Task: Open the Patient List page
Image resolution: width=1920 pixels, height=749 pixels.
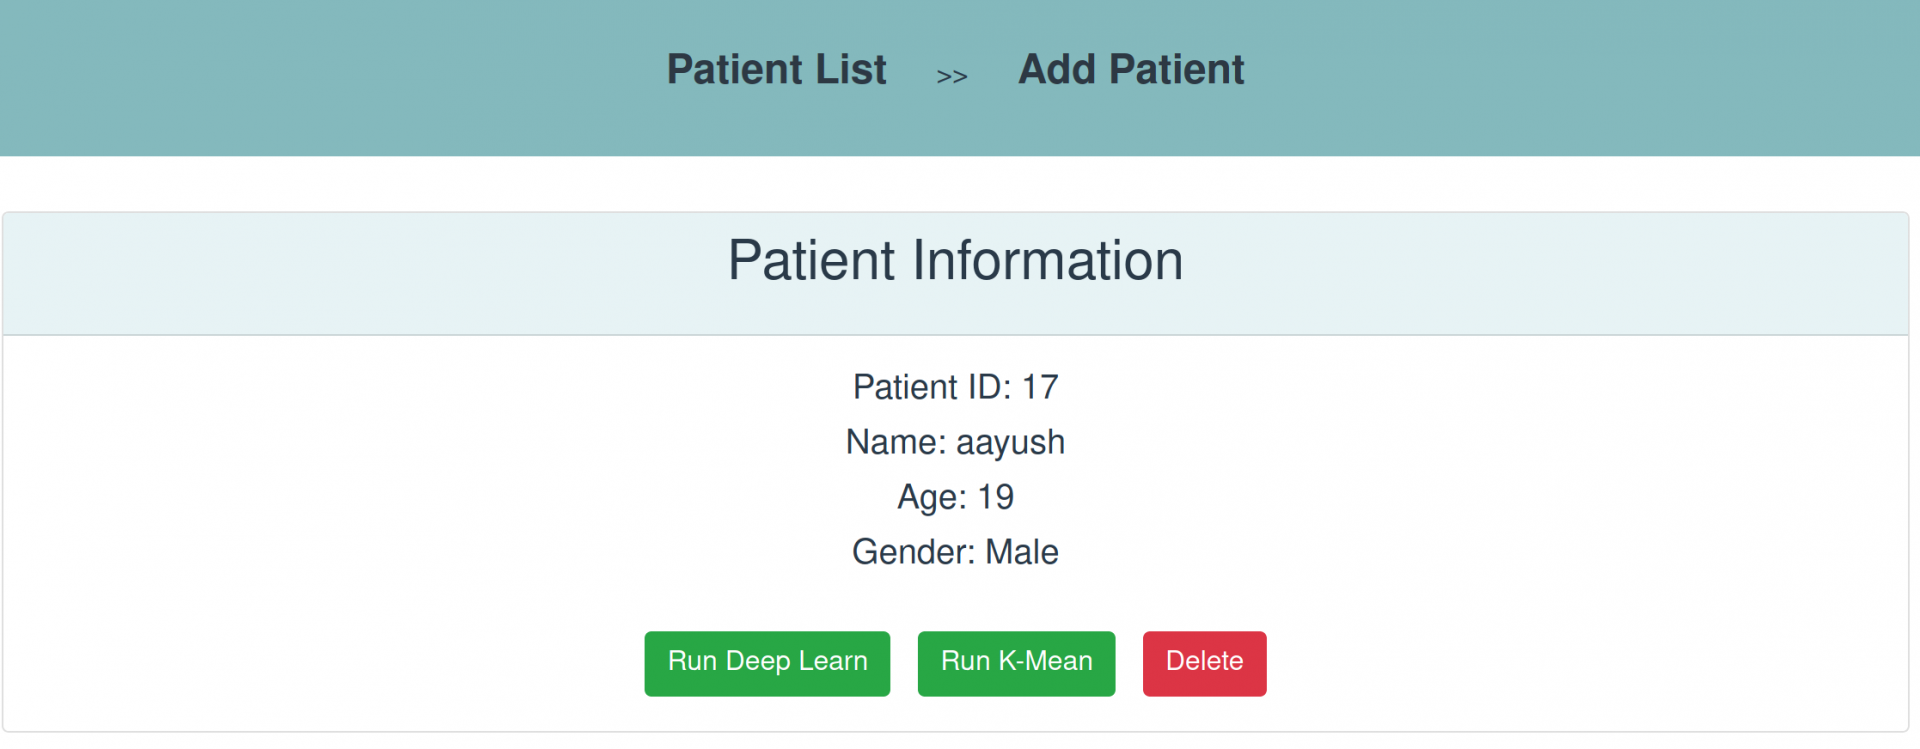Action: pos(776,70)
